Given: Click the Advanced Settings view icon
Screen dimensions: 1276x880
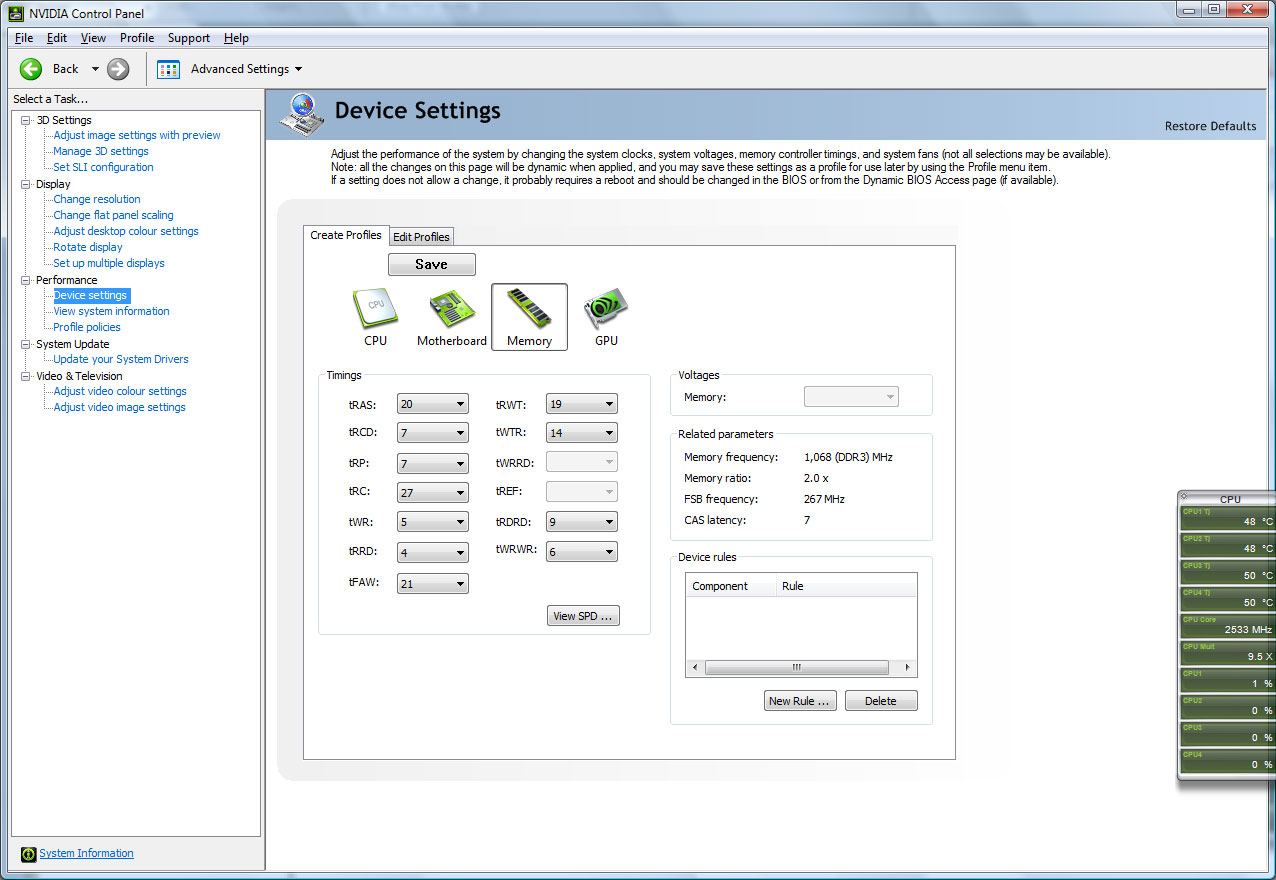Looking at the screenshot, I should 168,69.
